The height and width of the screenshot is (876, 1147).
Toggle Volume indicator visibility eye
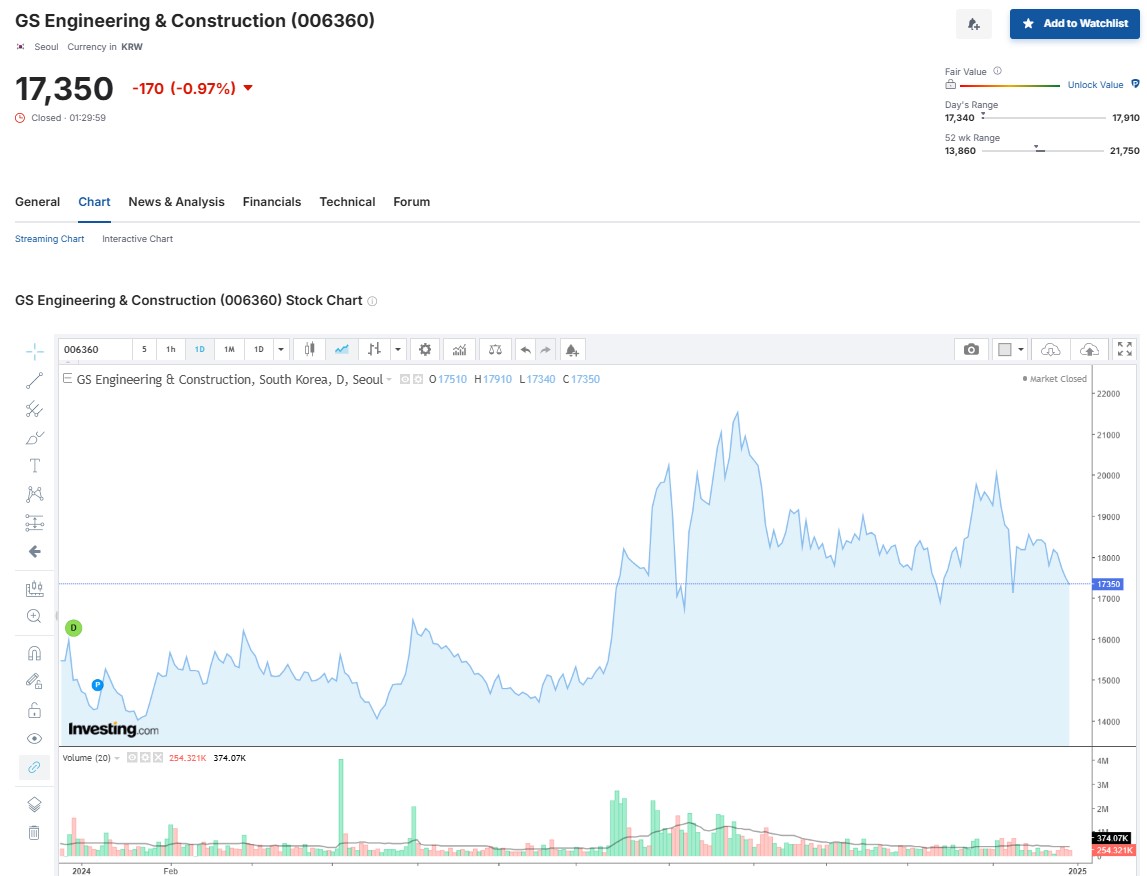pos(132,758)
